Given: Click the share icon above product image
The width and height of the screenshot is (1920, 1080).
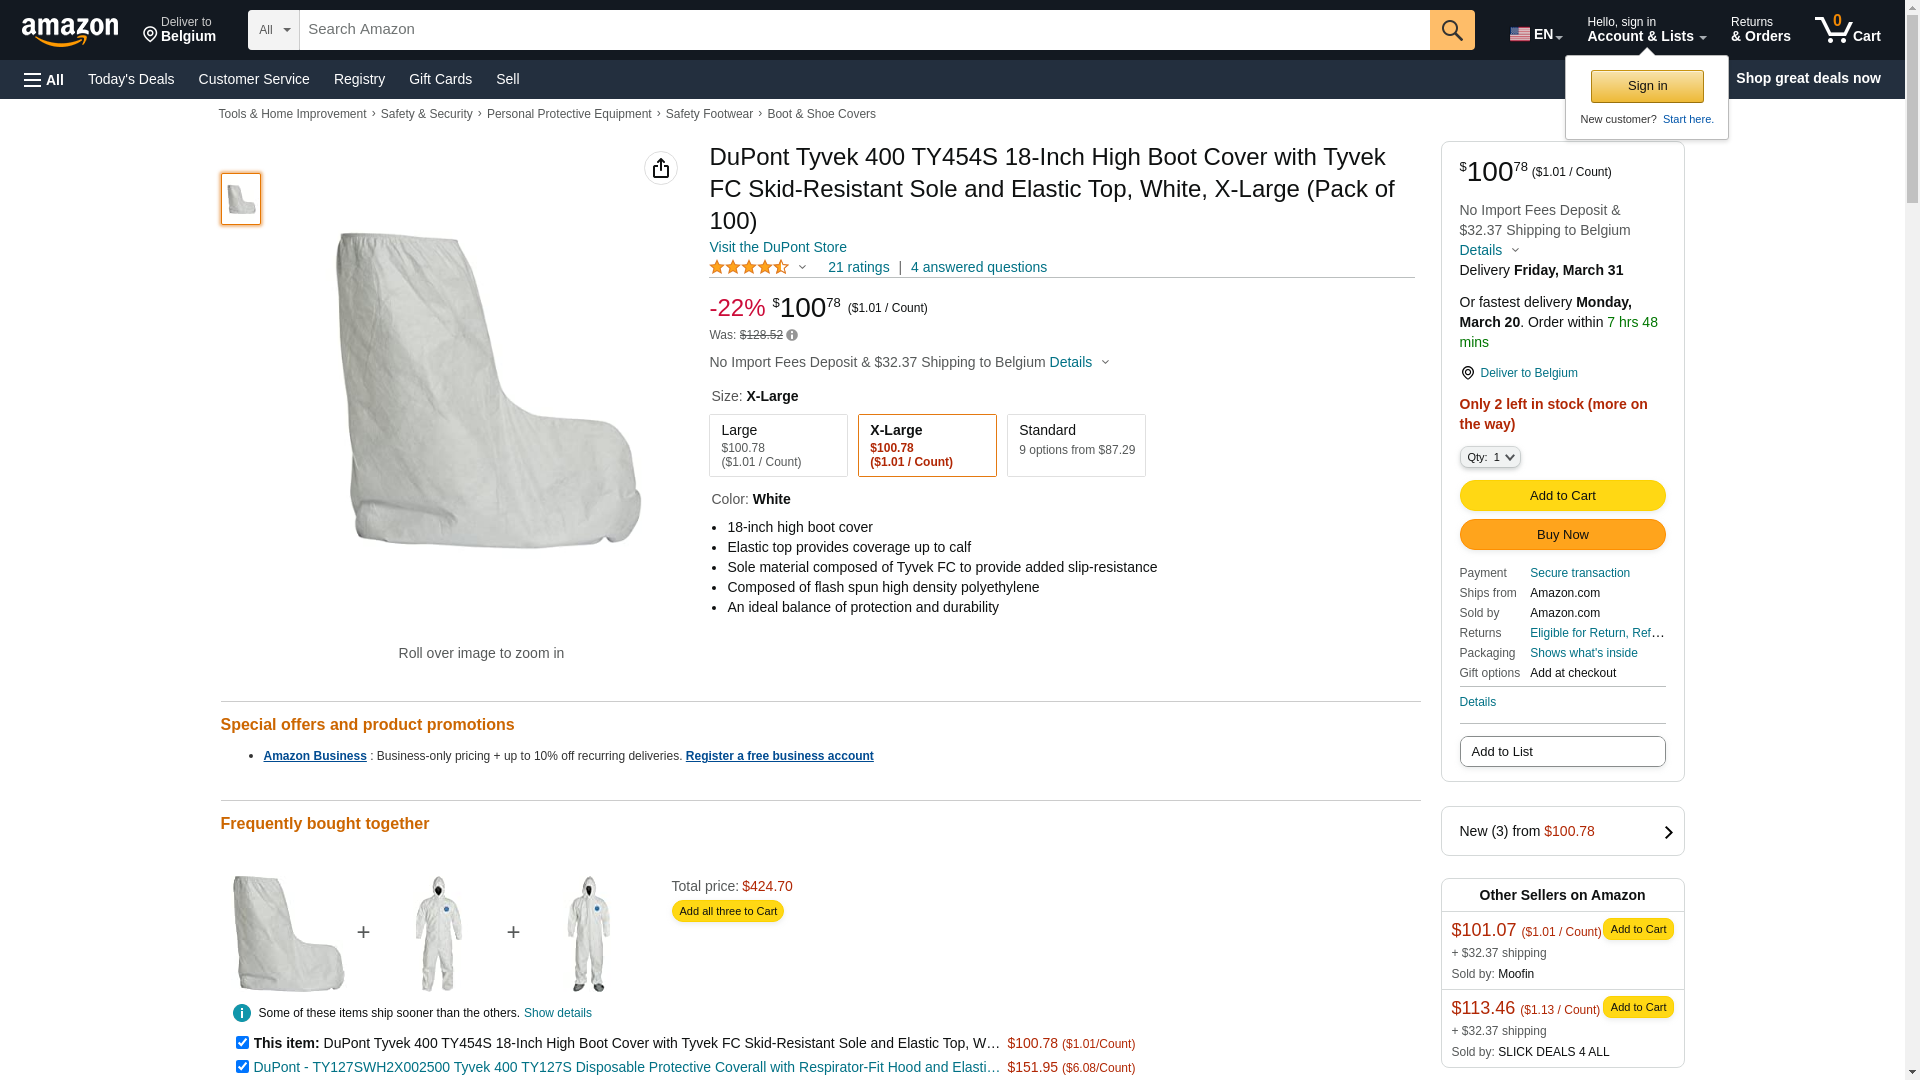Looking at the screenshot, I should point(660,168).
